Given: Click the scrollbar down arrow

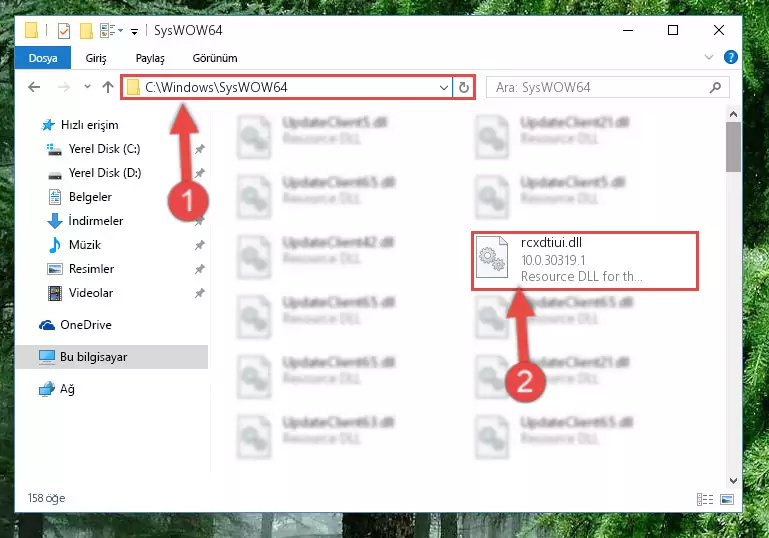Looking at the screenshot, I should pyautogui.click(x=733, y=481).
